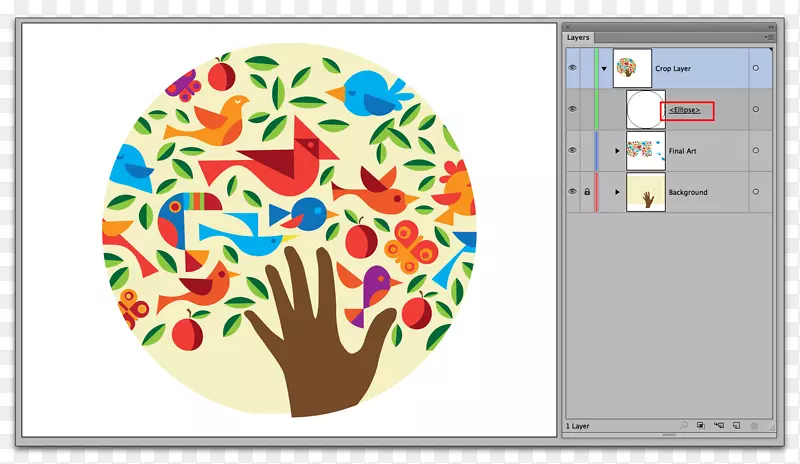Click the Background layer thumbnail

pos(646,192)
